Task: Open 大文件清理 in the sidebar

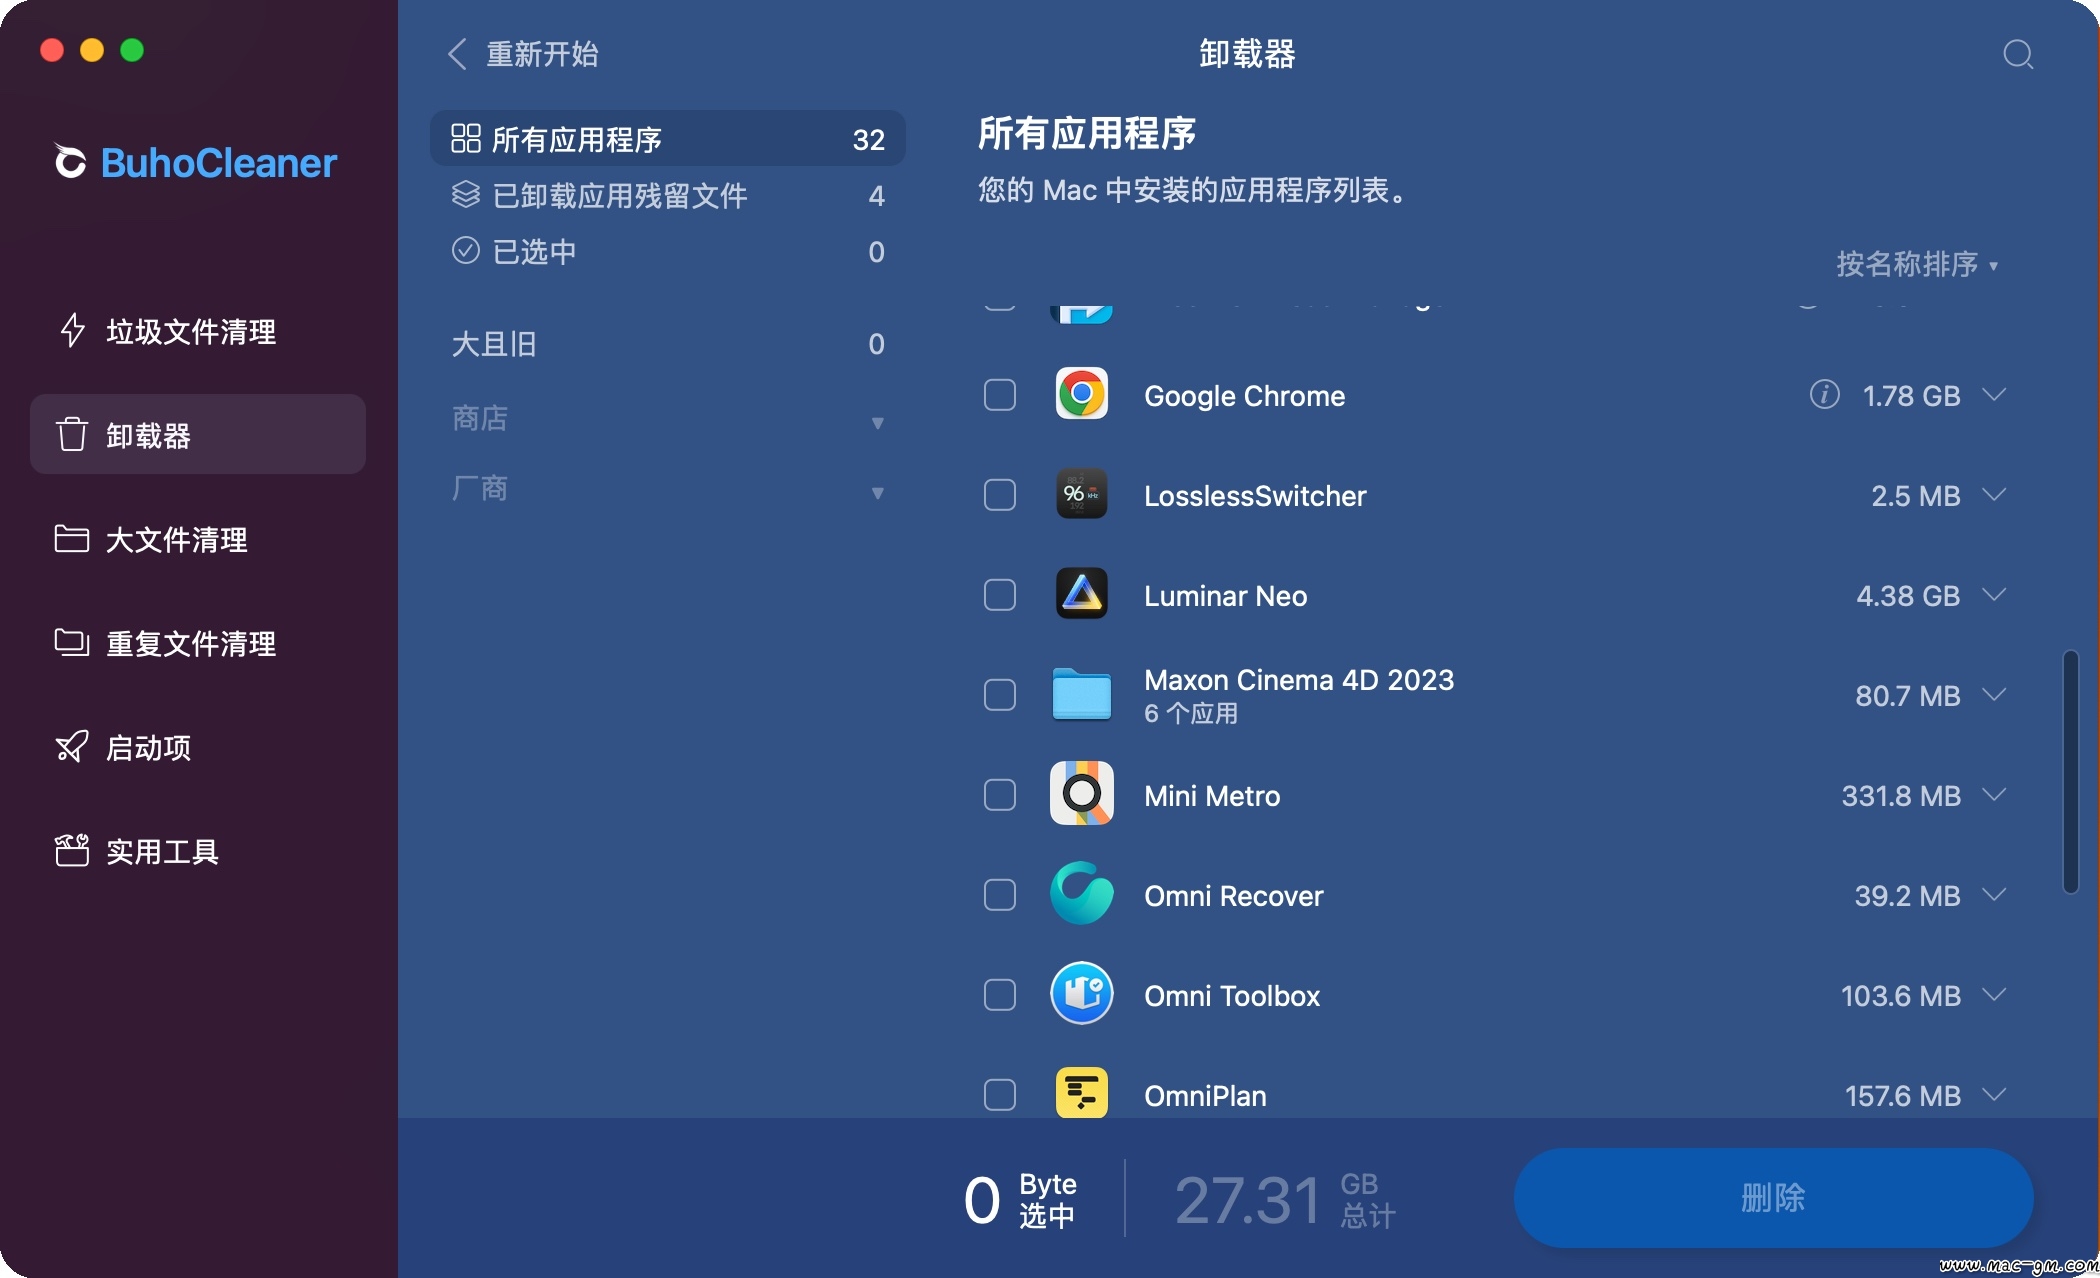Action: (198, 538)
